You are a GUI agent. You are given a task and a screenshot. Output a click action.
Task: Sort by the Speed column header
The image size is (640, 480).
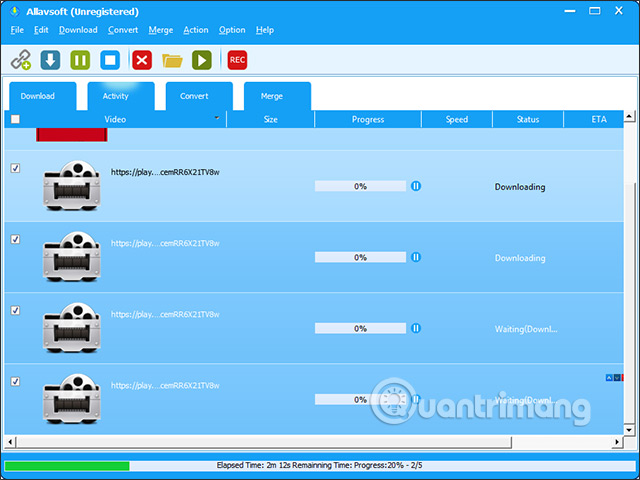(x=457, y=119)
